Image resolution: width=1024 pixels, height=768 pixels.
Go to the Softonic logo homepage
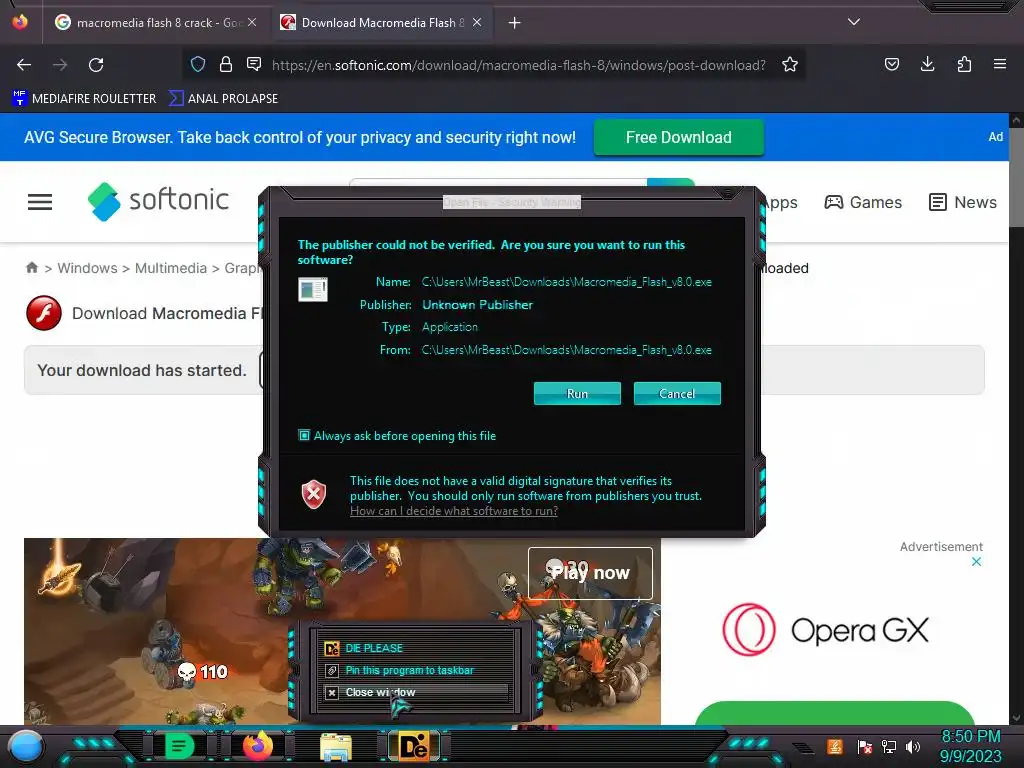[x=158, y=200]
